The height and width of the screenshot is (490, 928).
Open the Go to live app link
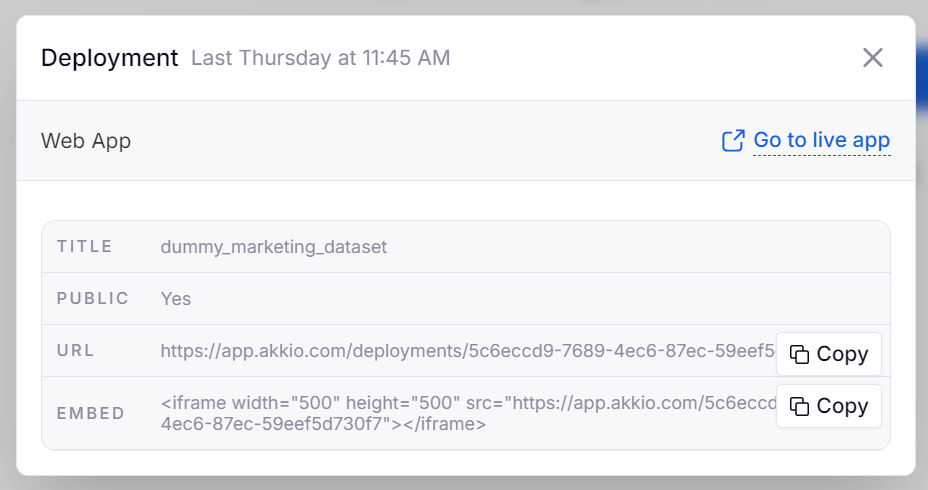[x=821, y=141]
